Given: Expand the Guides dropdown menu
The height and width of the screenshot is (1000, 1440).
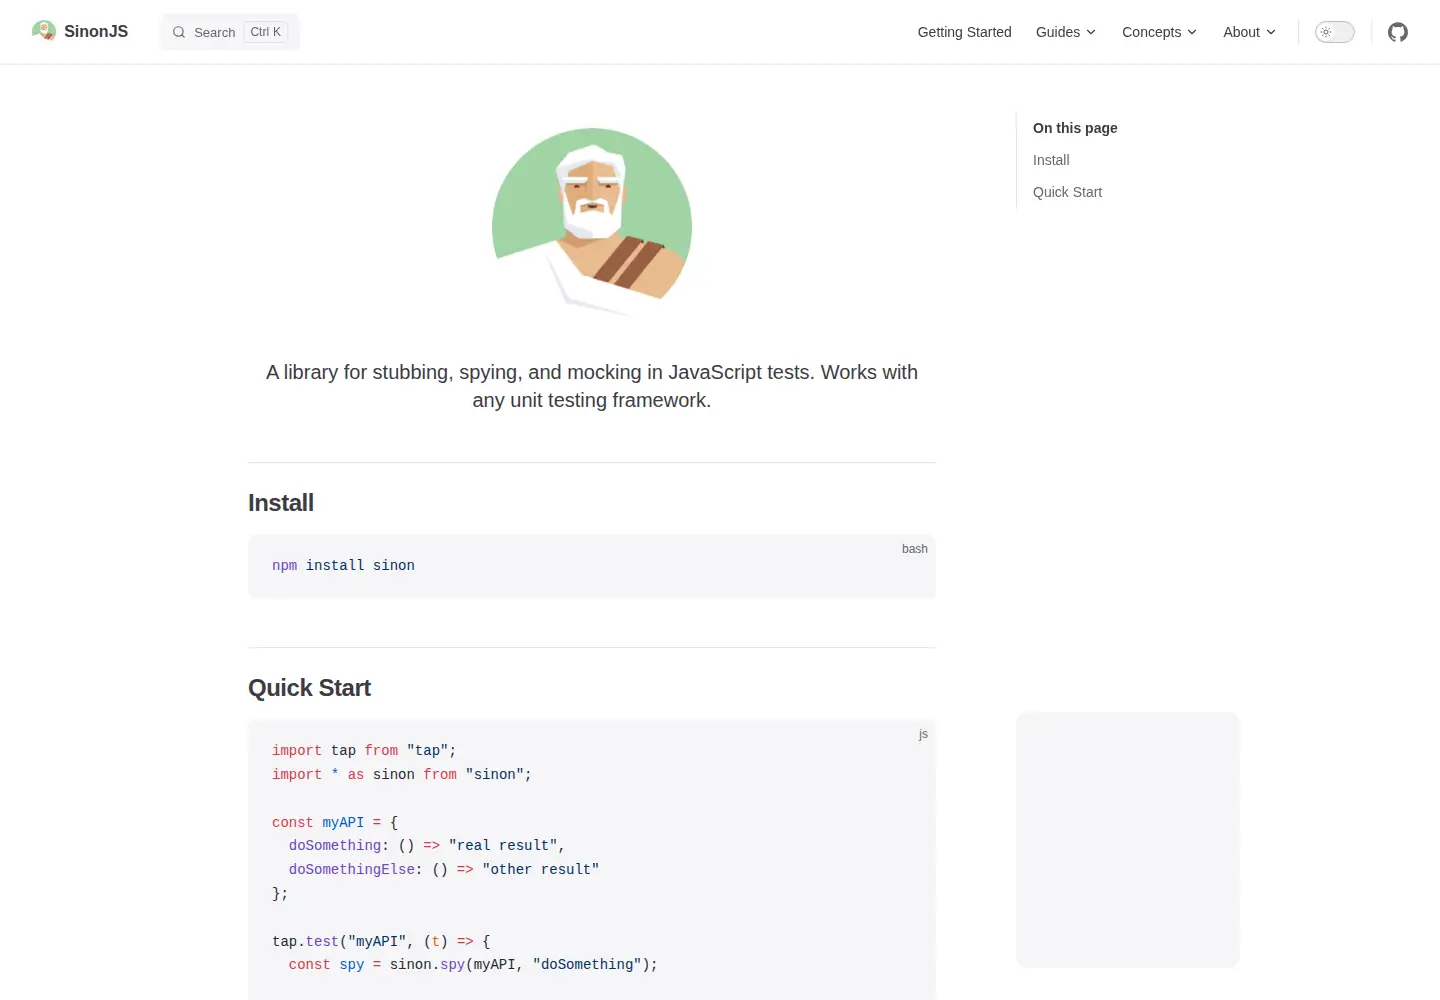Looking at the screenshot, I should pos(1066,32).
